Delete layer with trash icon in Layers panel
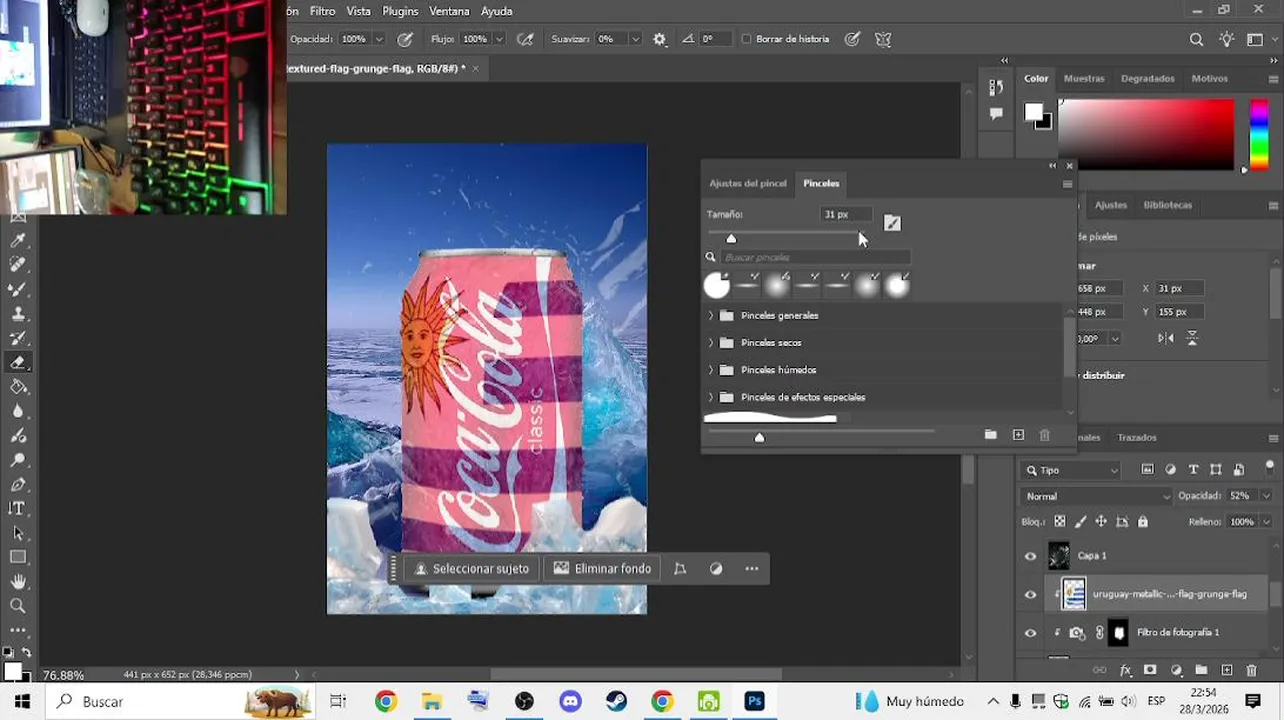The height and width of the screenshot is (720, 1284). (1252, 670)
